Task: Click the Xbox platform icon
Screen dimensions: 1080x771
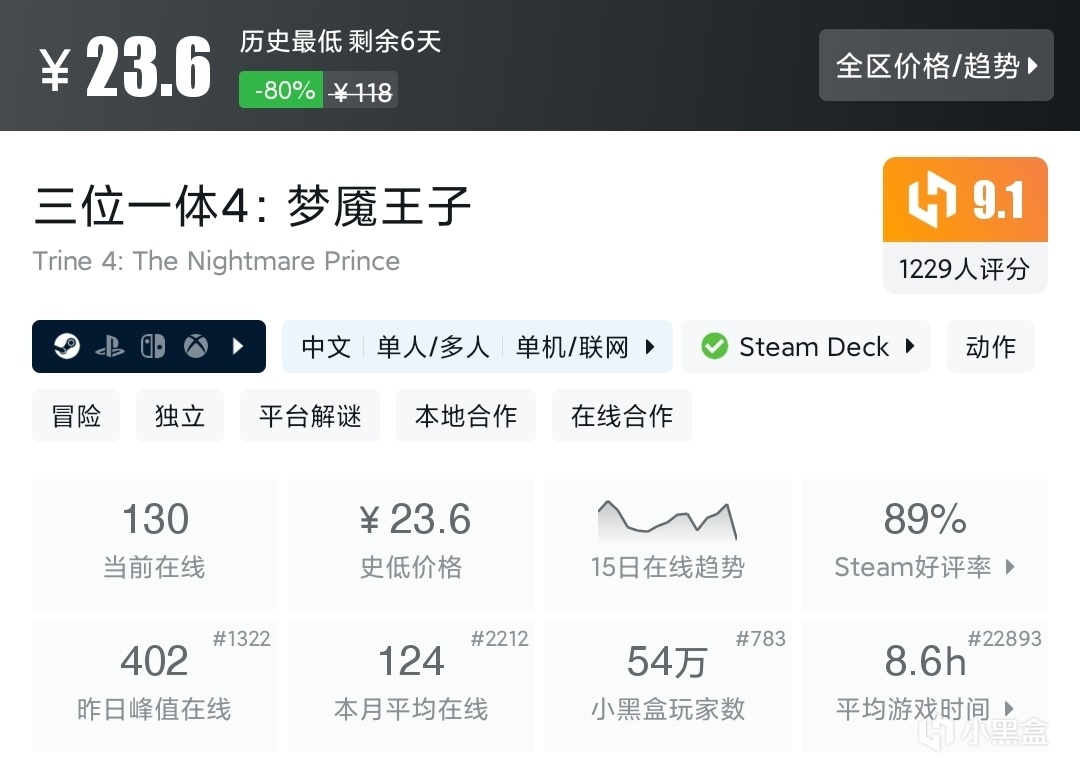Action: pos(196,347)
